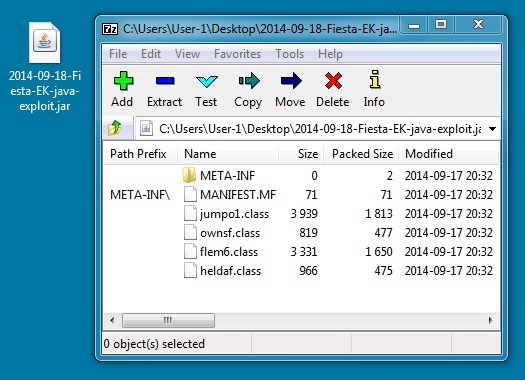Open the File menu
The image size is (525, 380).
point(118,54)
